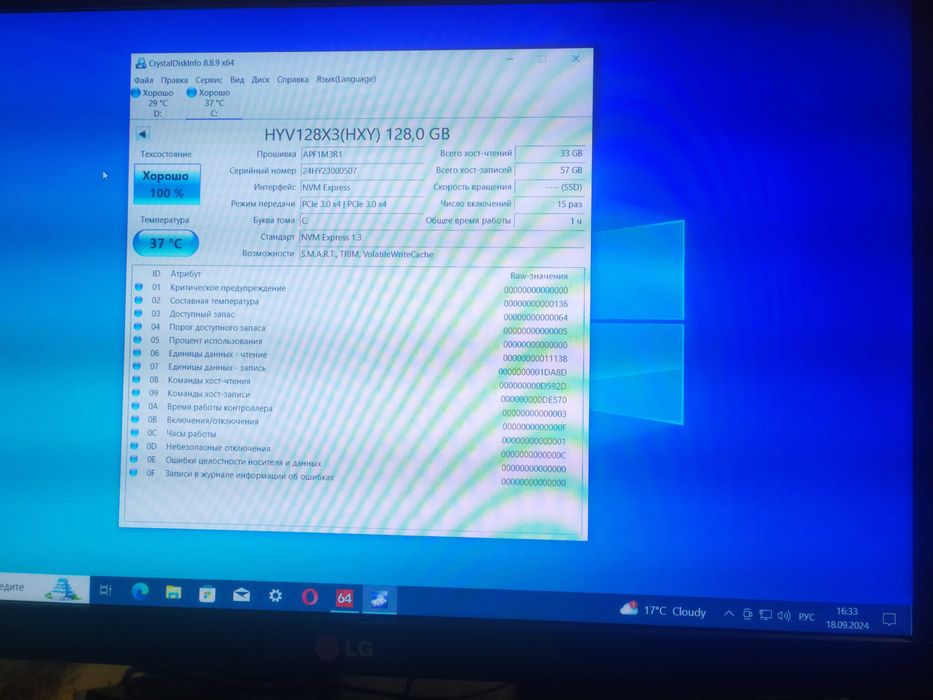Open the Справка menu
933x700 pixels.
pyautogui.click(x=292, y=79)
